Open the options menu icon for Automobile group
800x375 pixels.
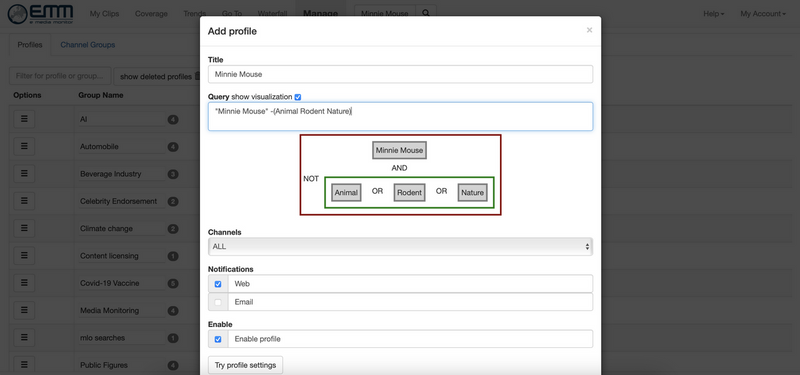coord(24,146)
